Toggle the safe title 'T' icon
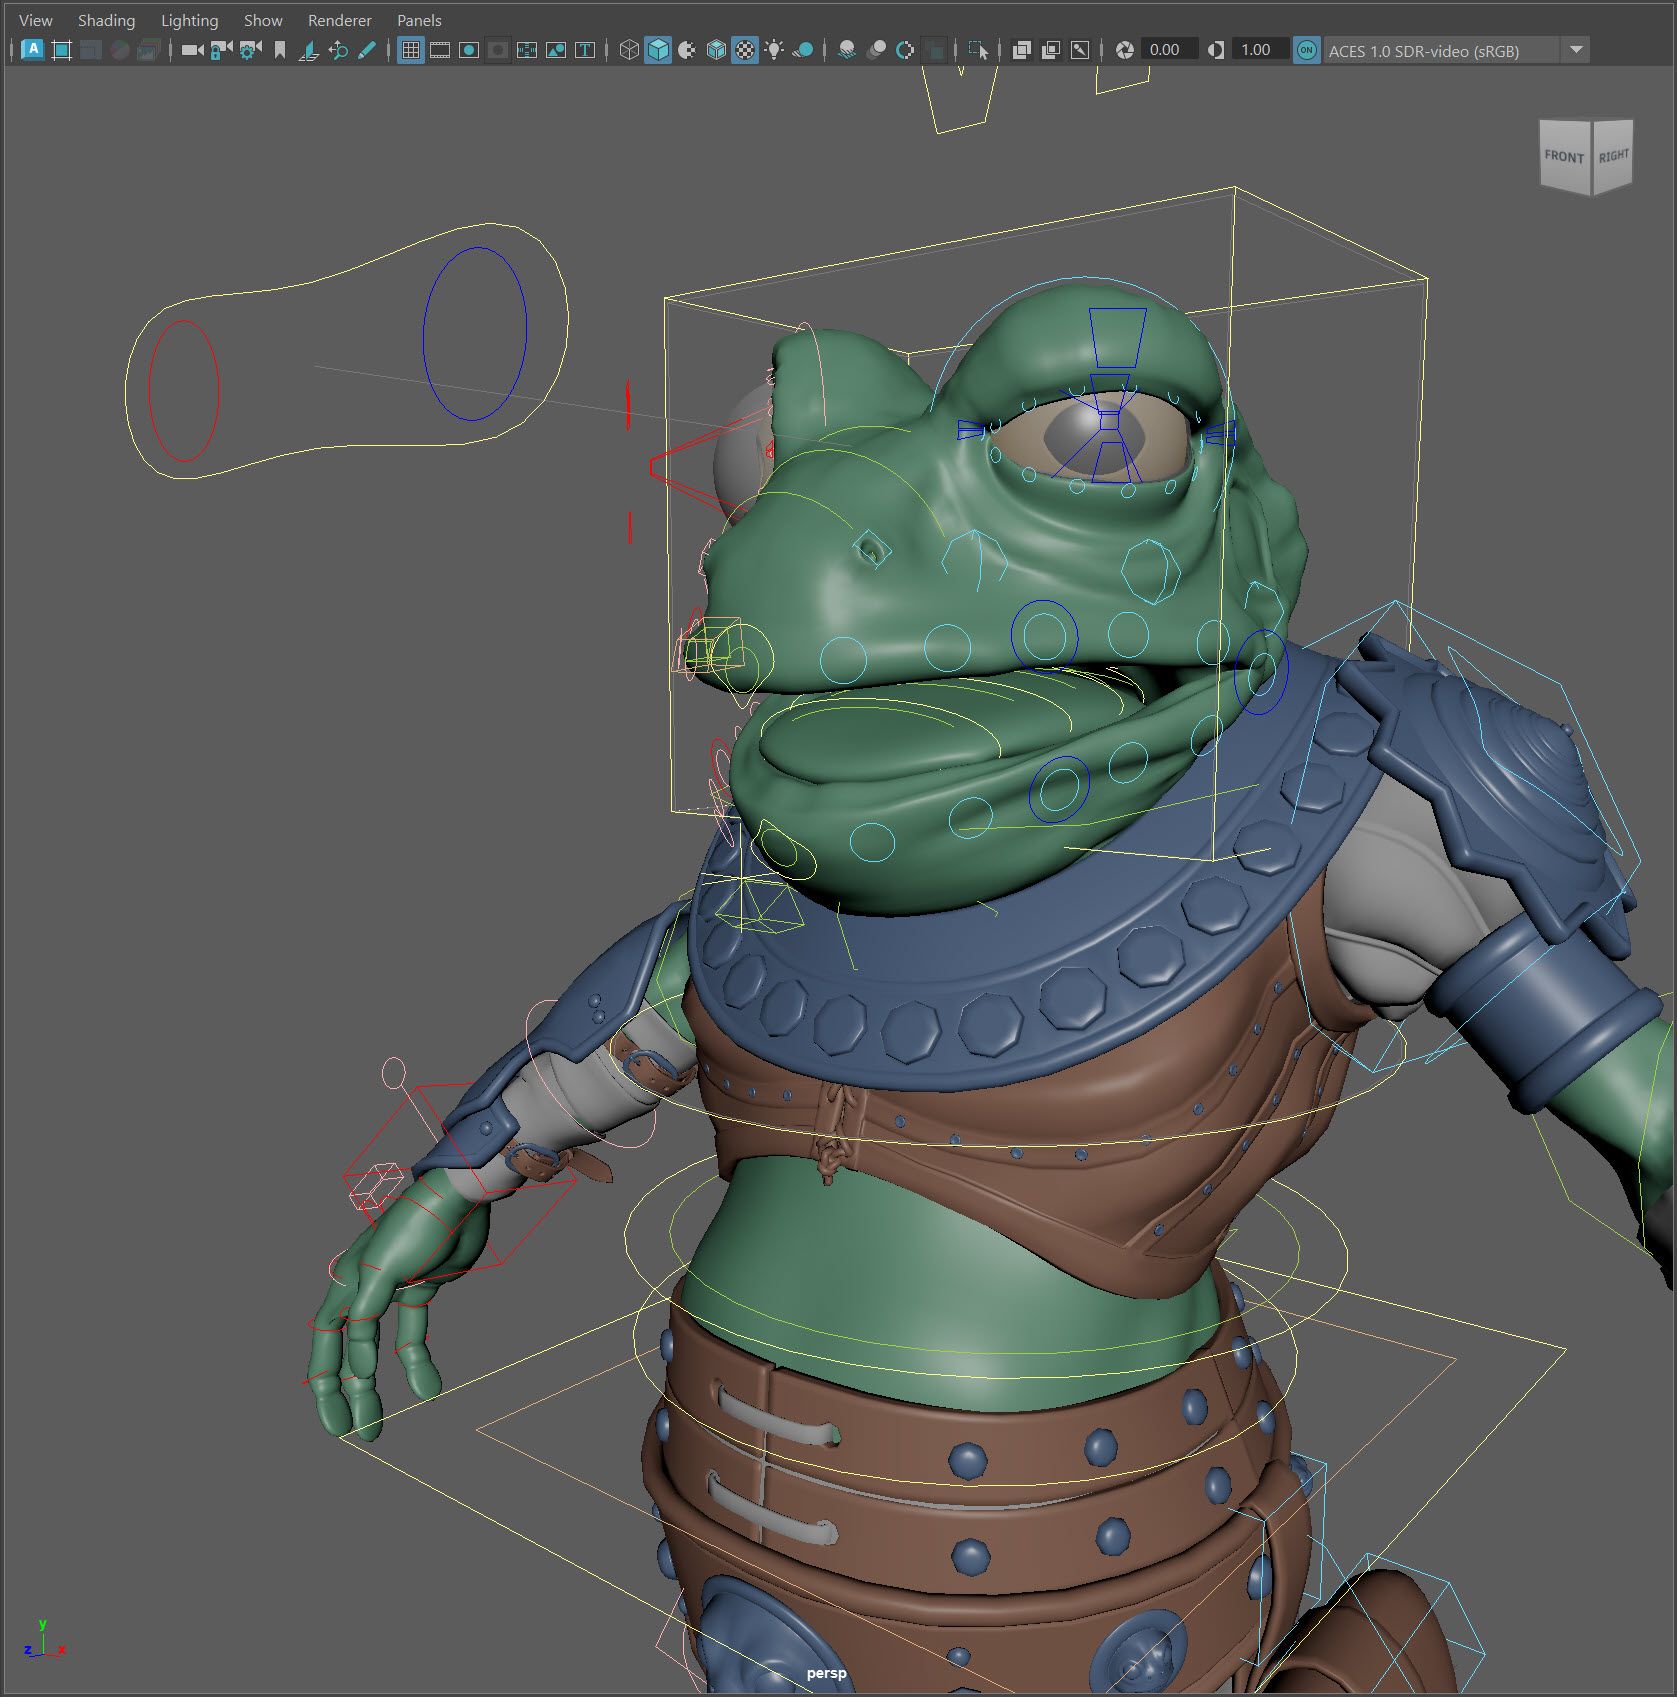The width and height of the screenshot is (1677, 1697). (x=585, y=50)
